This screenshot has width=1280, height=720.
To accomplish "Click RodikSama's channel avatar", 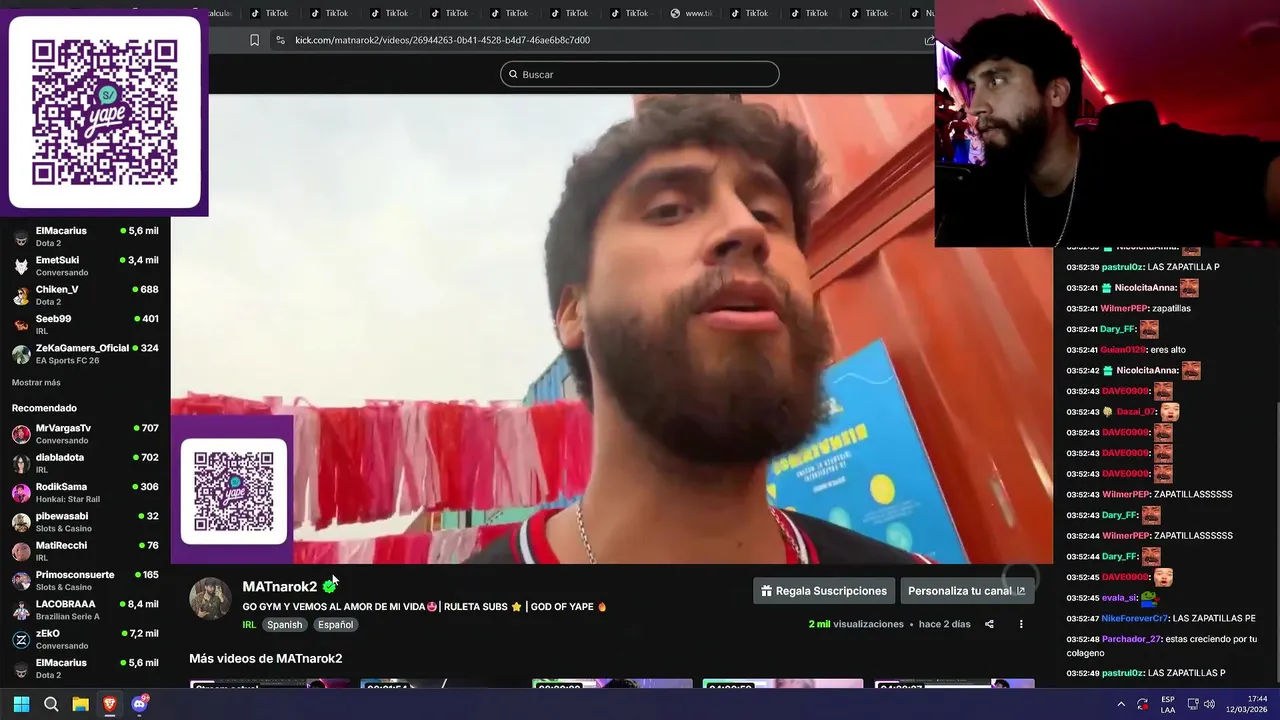I will click(21, 493).
